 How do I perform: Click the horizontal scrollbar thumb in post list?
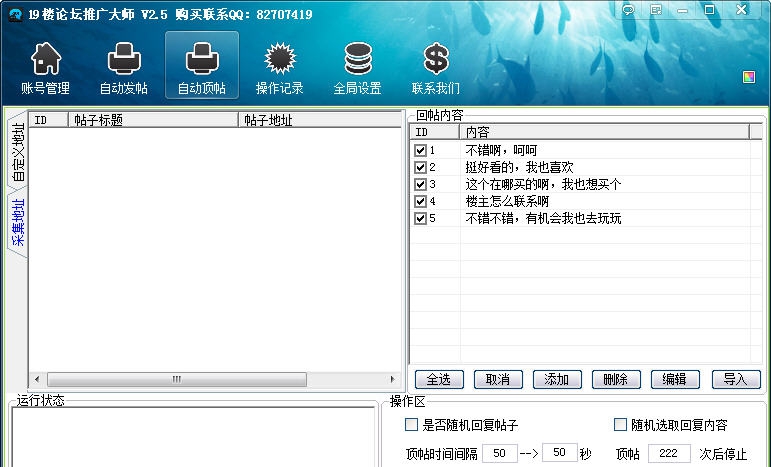(177, 379)
